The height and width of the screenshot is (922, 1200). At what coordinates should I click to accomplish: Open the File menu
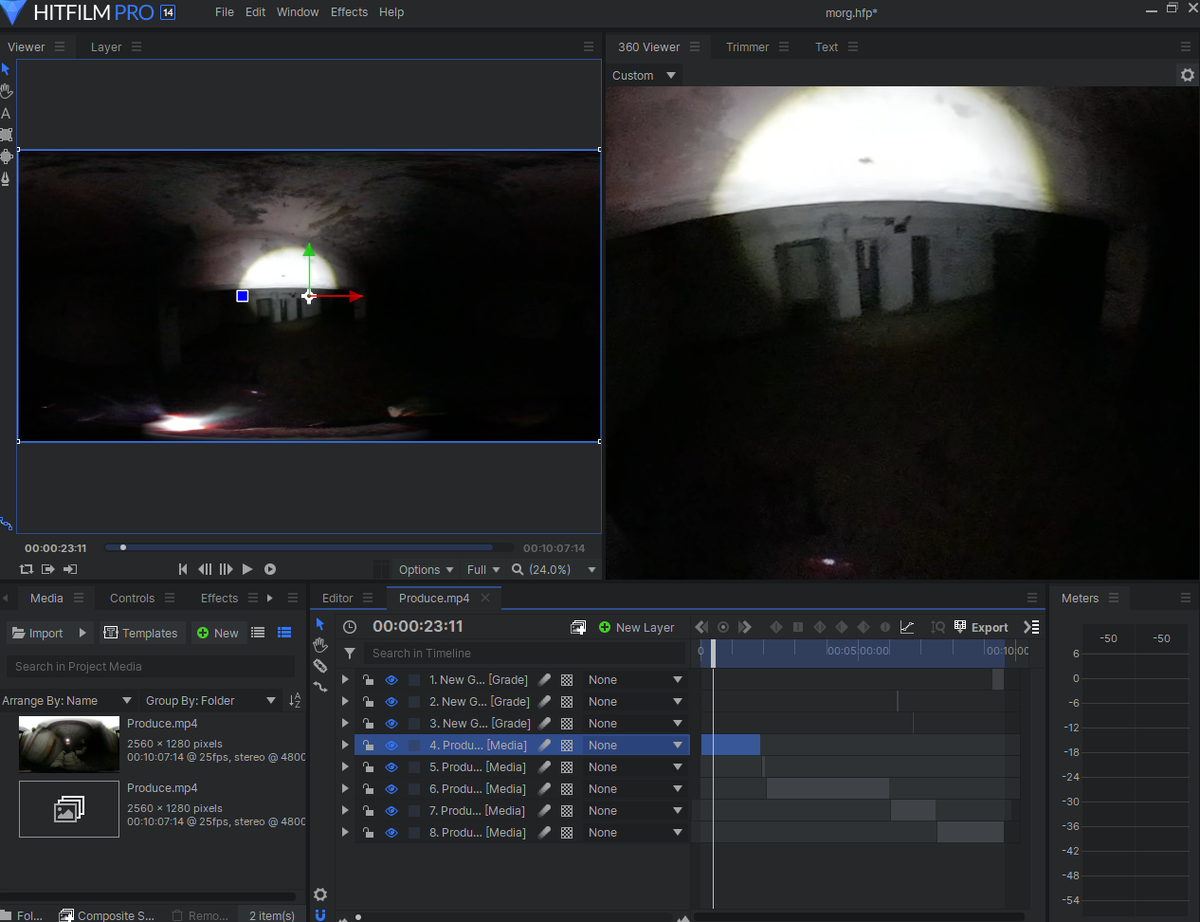tap(224, 12)
